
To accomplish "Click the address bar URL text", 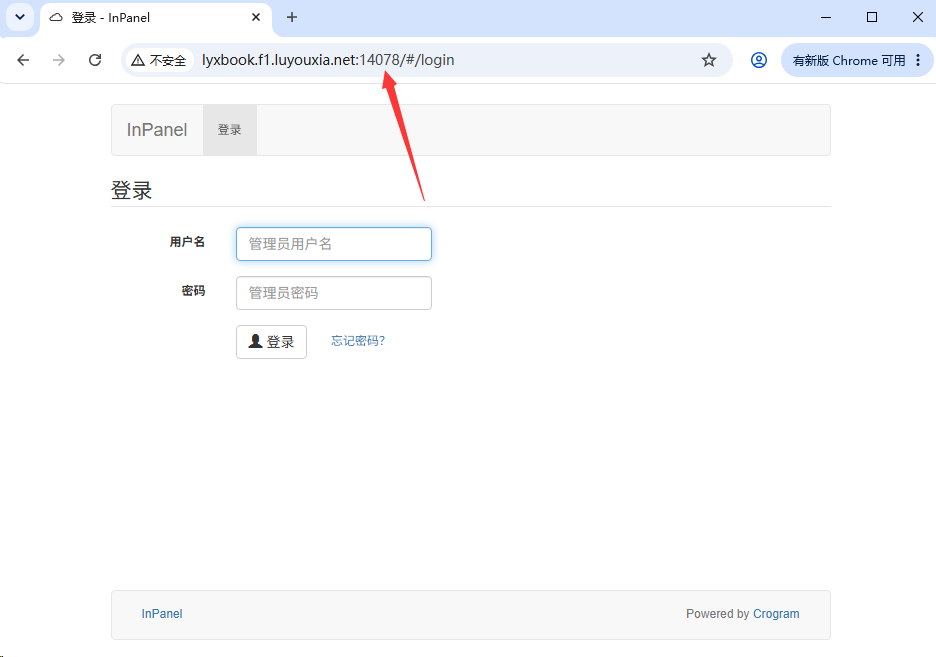I will coord(328,60).
